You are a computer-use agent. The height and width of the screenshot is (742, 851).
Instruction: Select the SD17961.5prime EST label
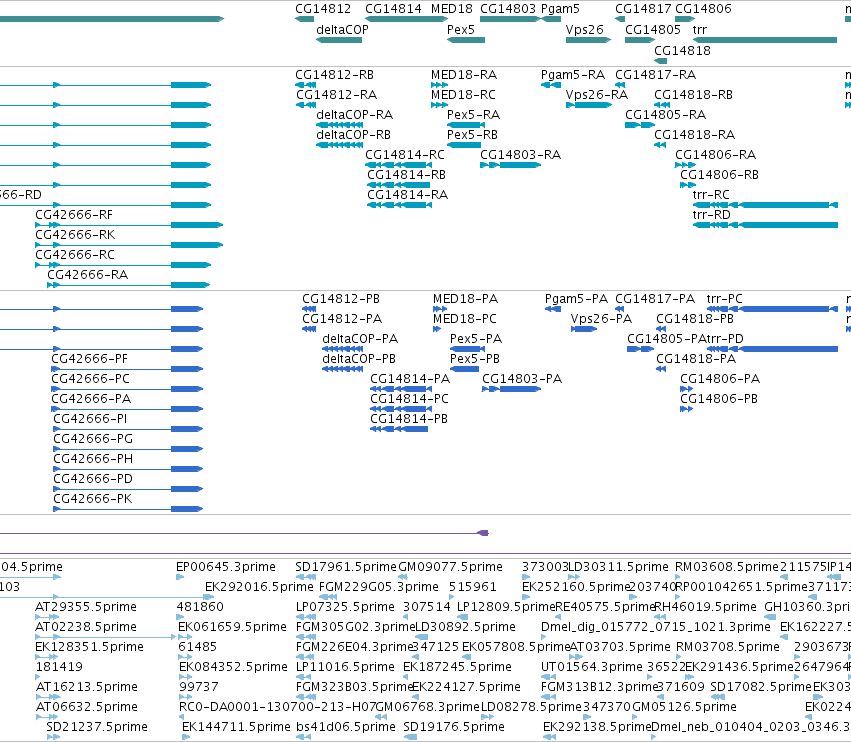click(346, 567)
